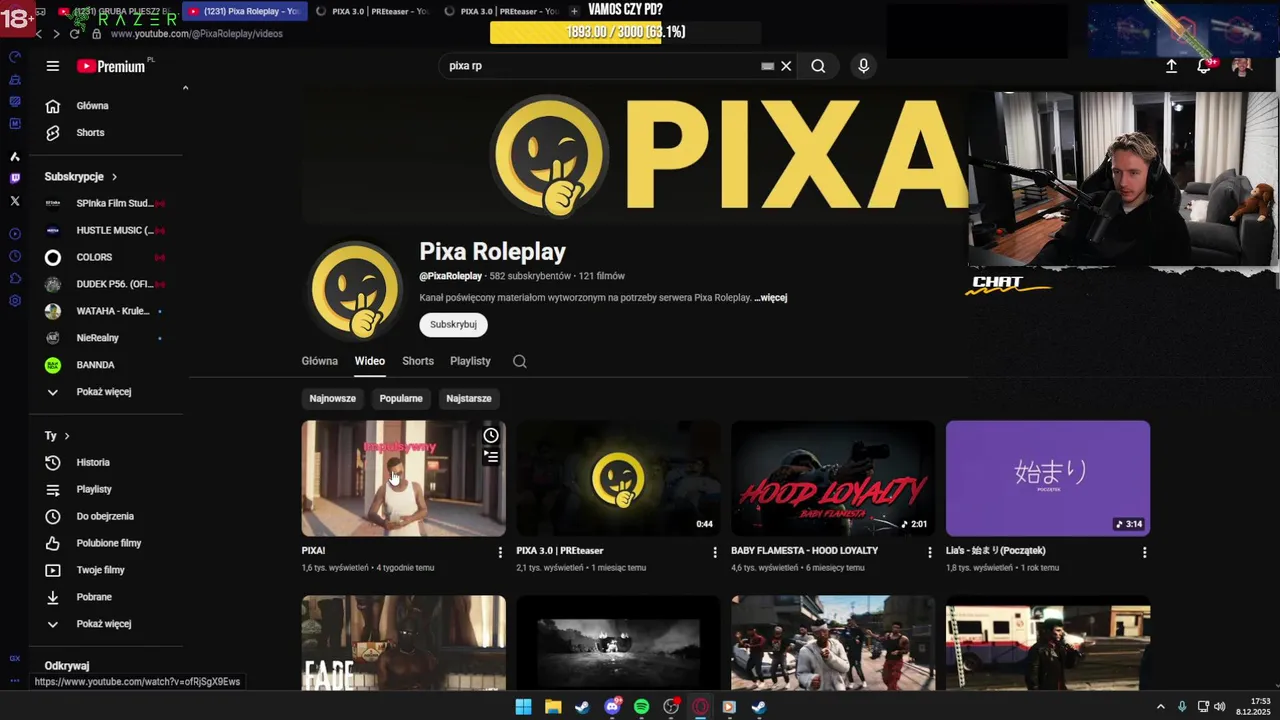Add PIXA! video to queue
Screen dimensions: 1280x720
point(491,456)
